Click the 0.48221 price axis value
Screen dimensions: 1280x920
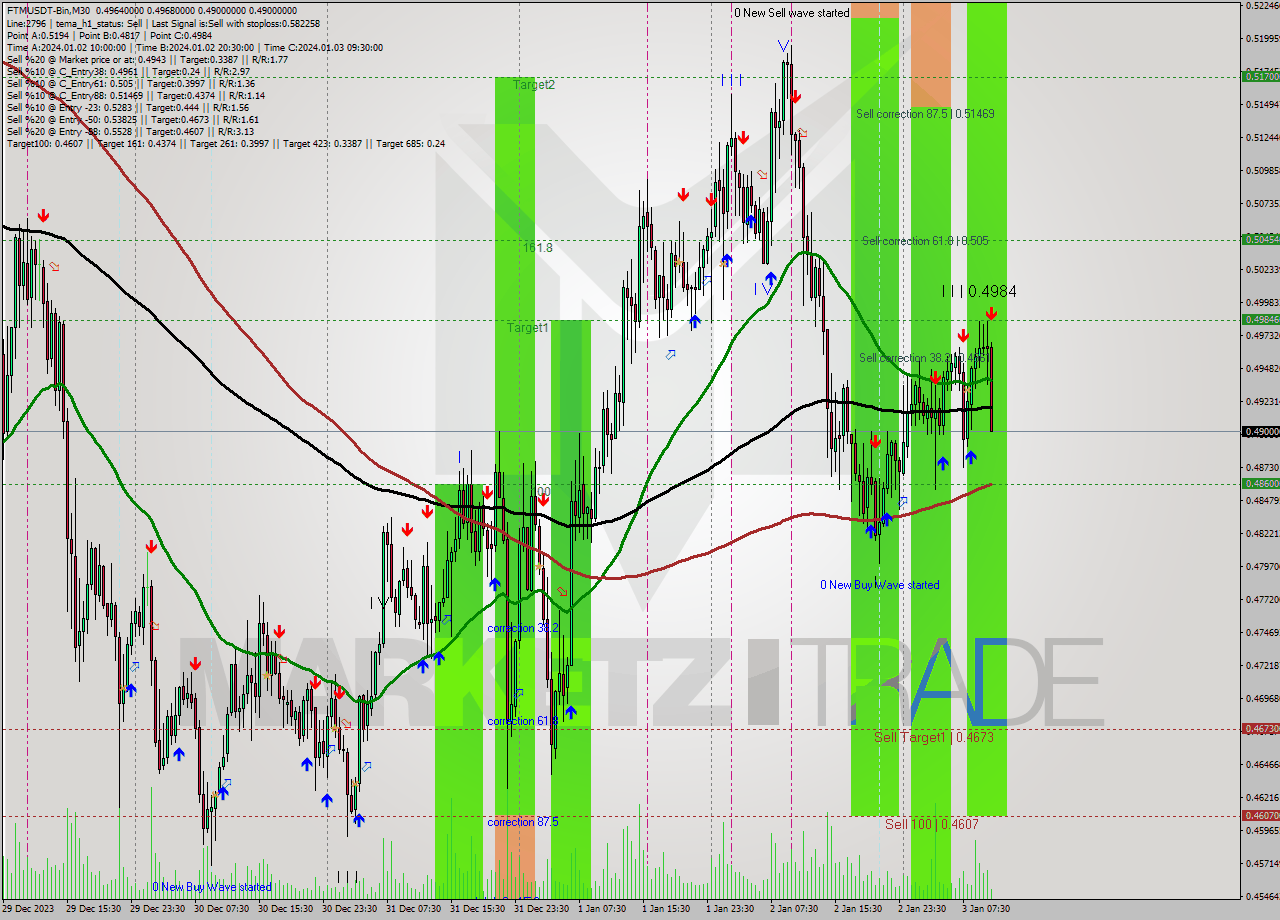tap(1262, 533)
